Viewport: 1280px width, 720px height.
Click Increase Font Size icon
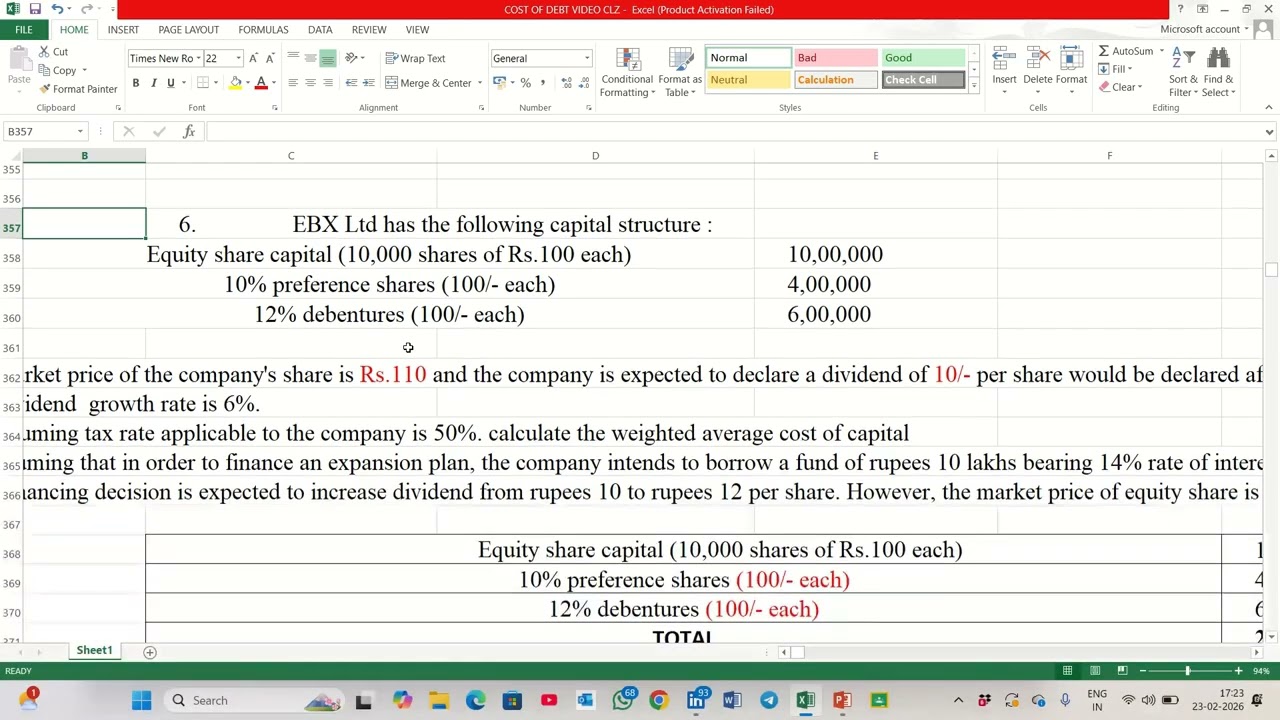pyautogui.click(x=253, y=58)
